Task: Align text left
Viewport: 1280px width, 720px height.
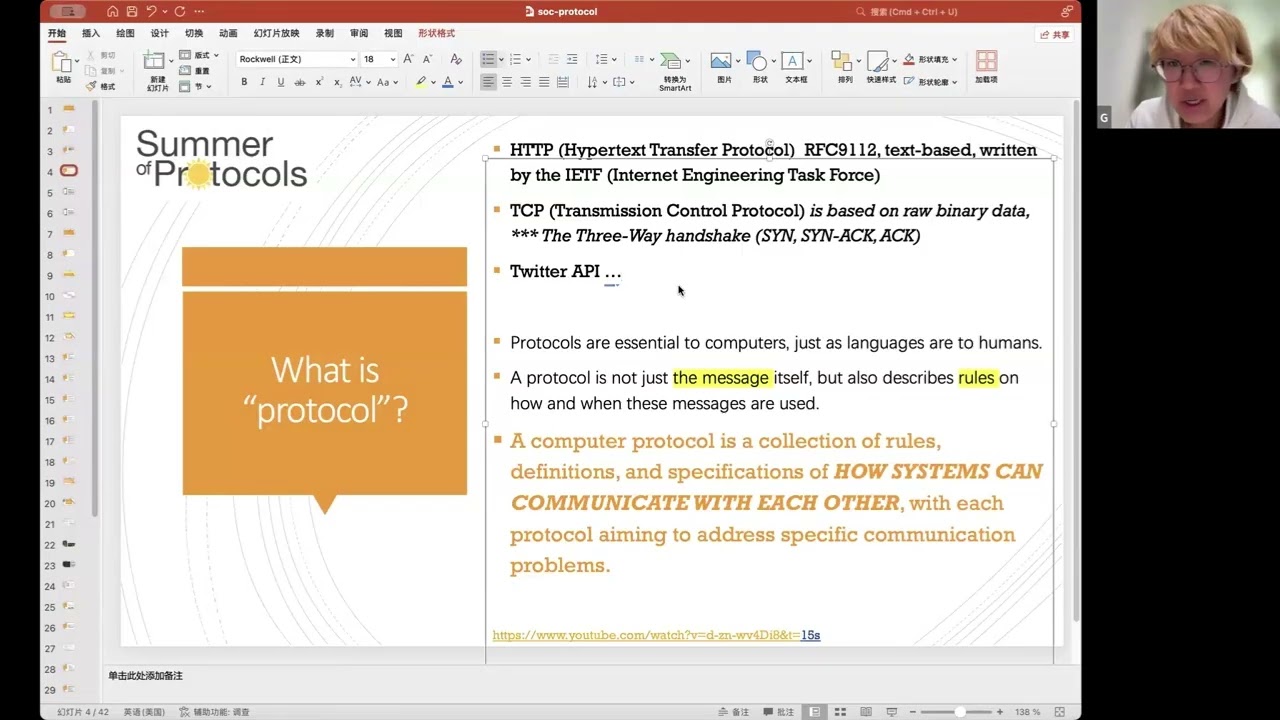Action: pos(488,82)
